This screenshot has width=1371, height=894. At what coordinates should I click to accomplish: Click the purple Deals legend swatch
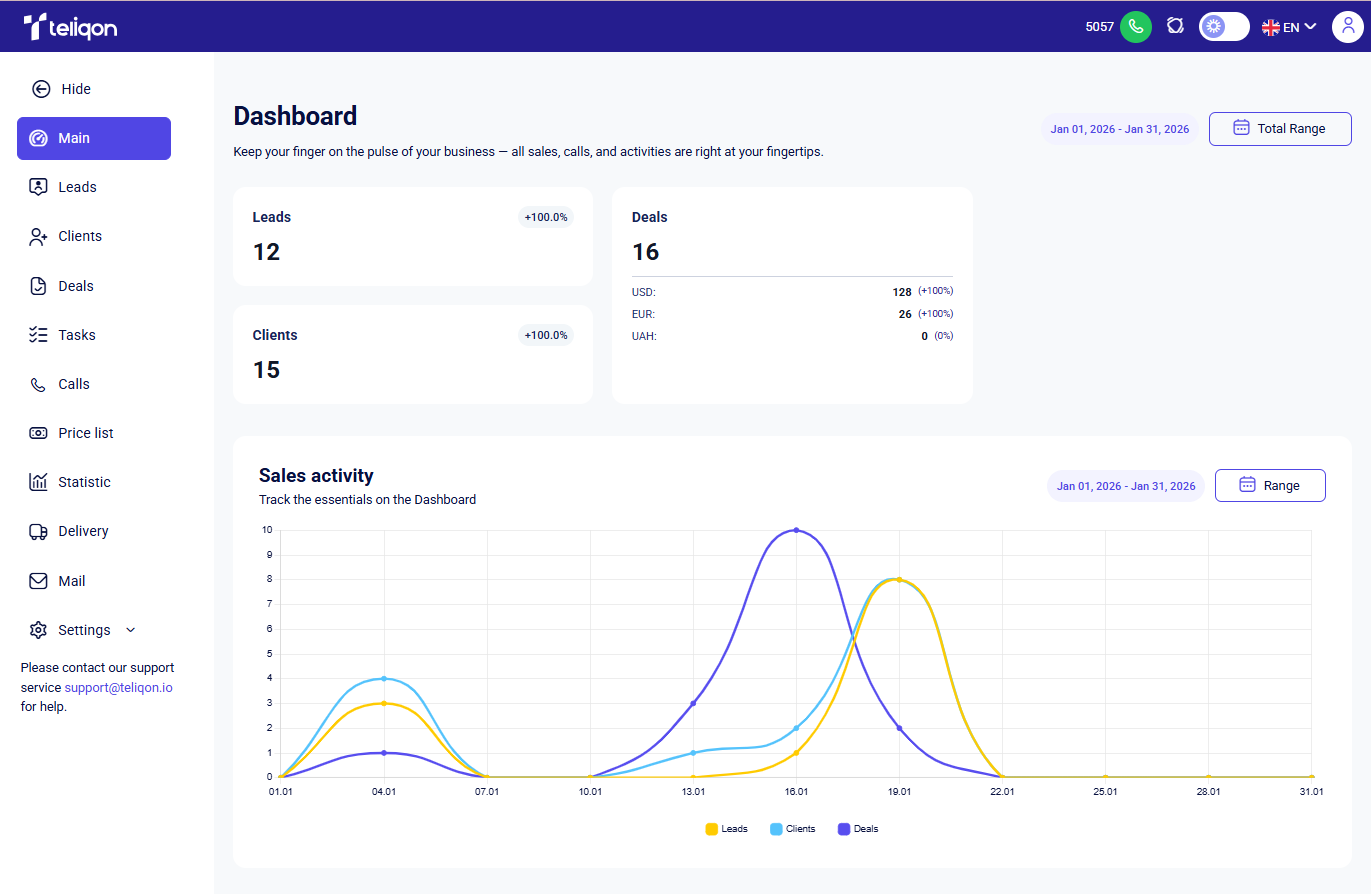coord(844,829)
